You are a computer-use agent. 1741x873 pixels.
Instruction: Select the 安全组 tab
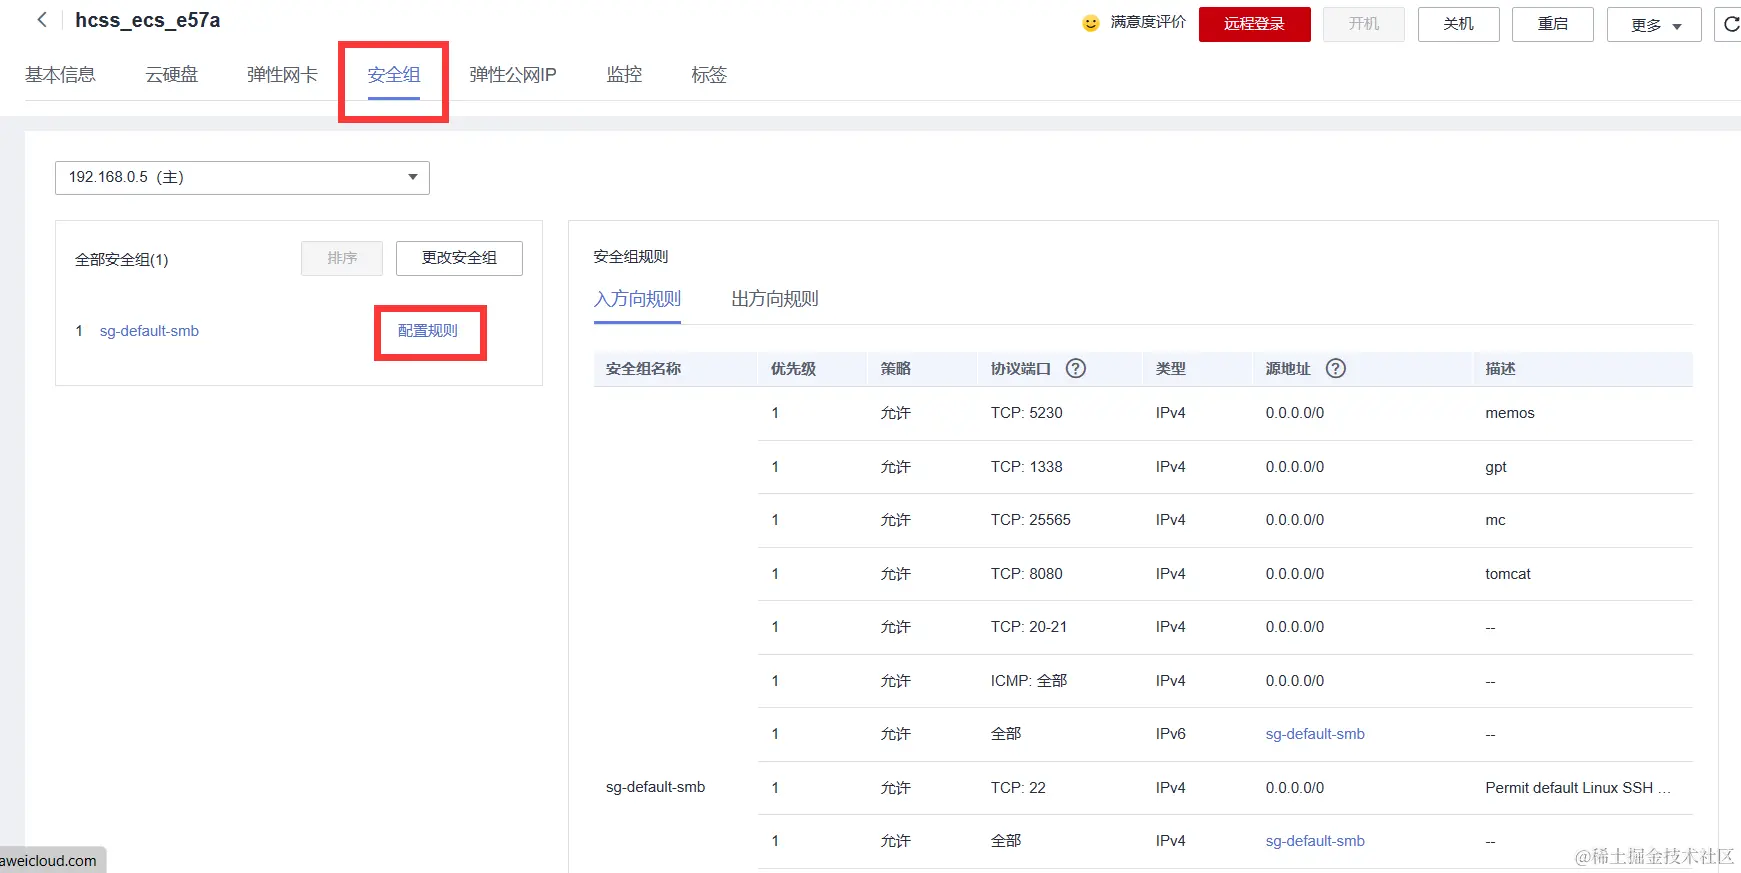coord(393,75)
